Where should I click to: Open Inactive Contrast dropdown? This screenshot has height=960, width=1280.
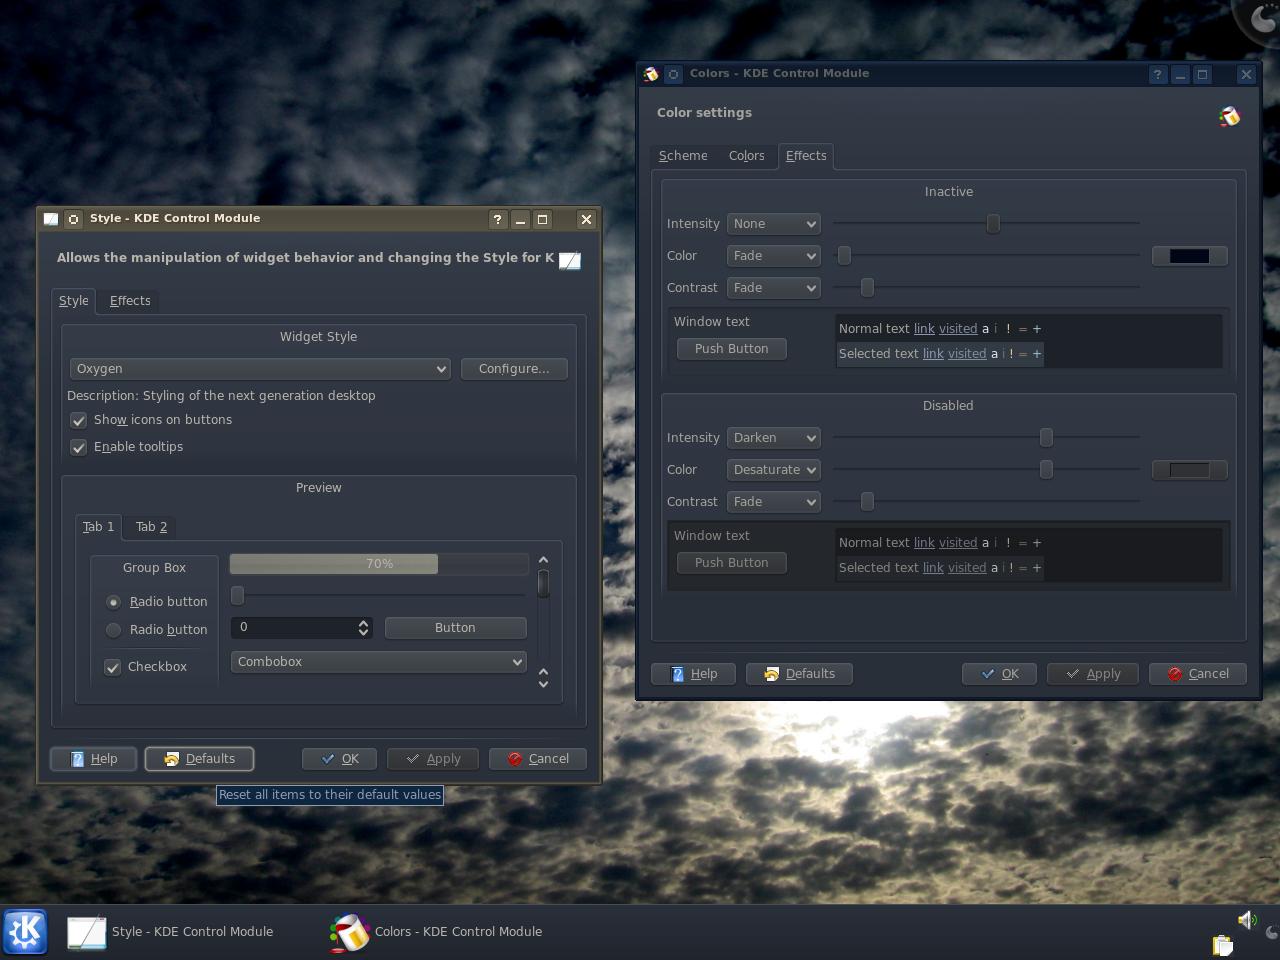coord(774,288)
